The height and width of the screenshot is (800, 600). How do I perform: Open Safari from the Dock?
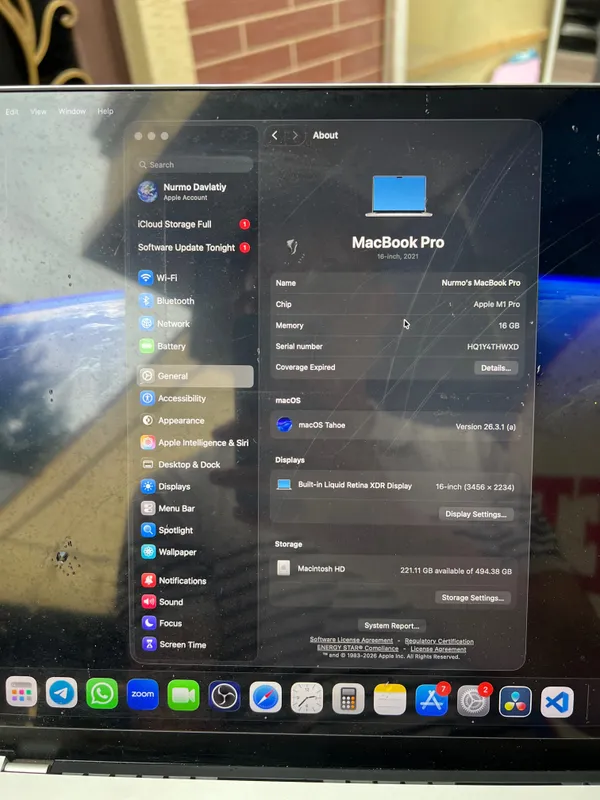click(x=265, y=697)
